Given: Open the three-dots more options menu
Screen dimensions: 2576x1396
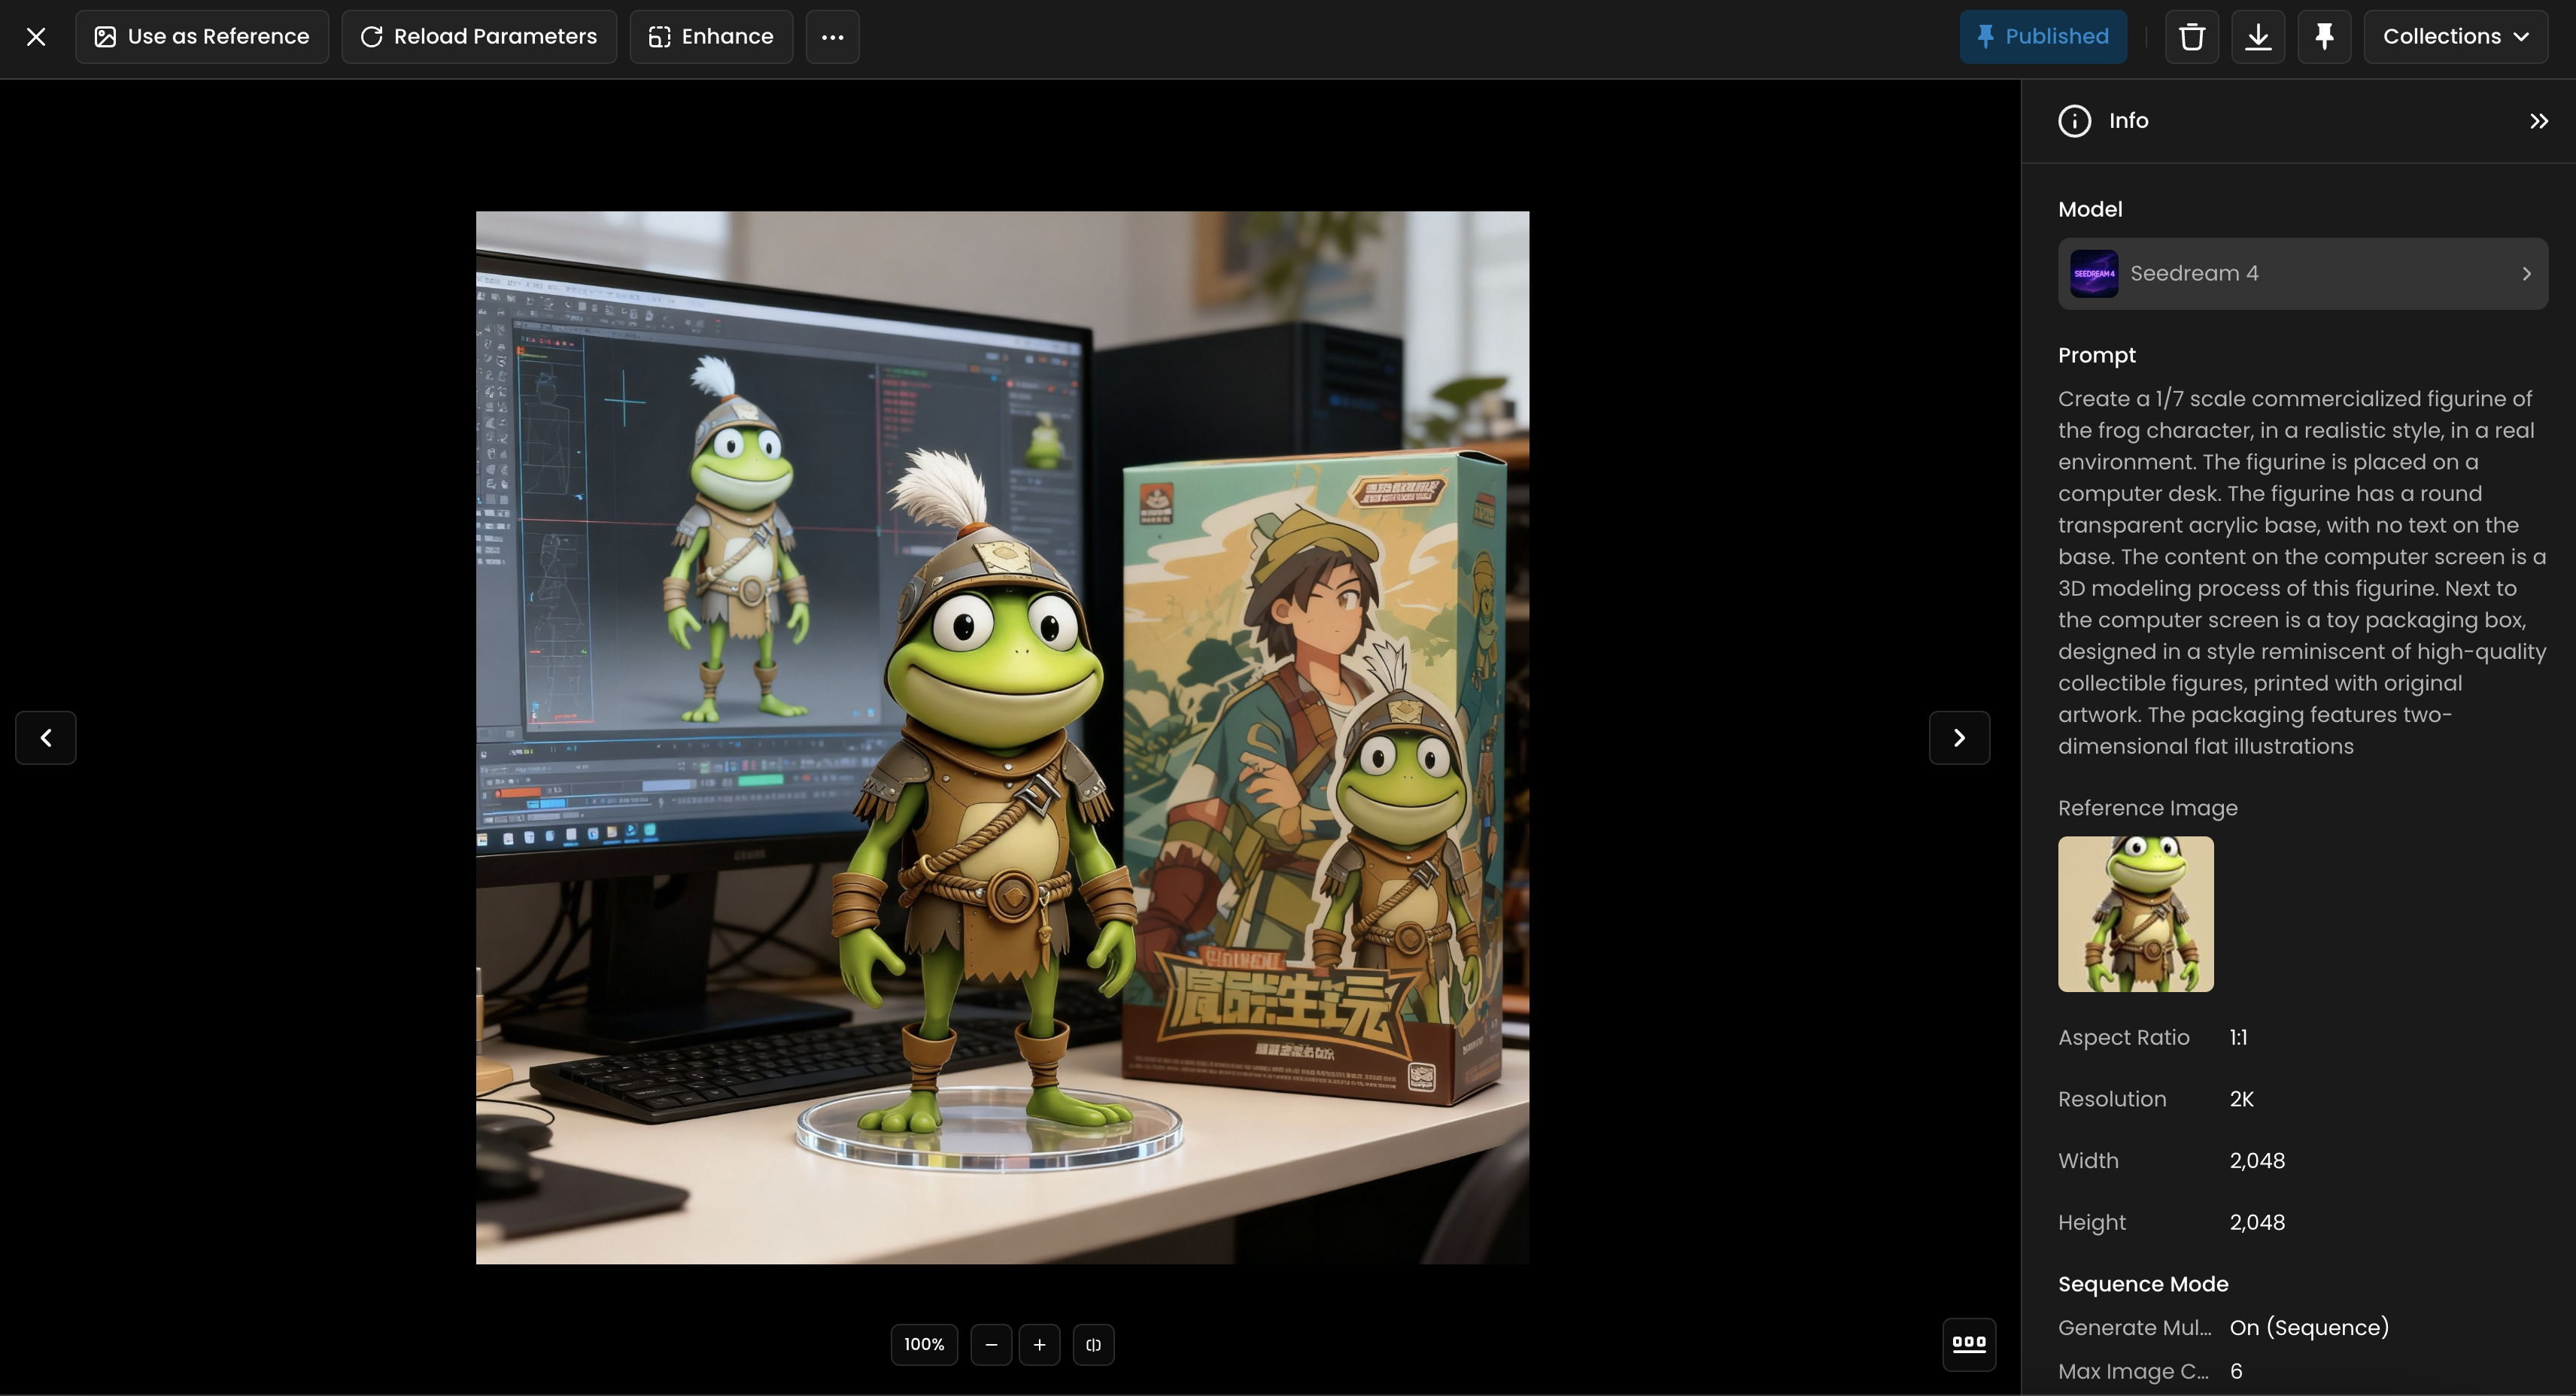Looking at the screenshot, I should [832, 37].
